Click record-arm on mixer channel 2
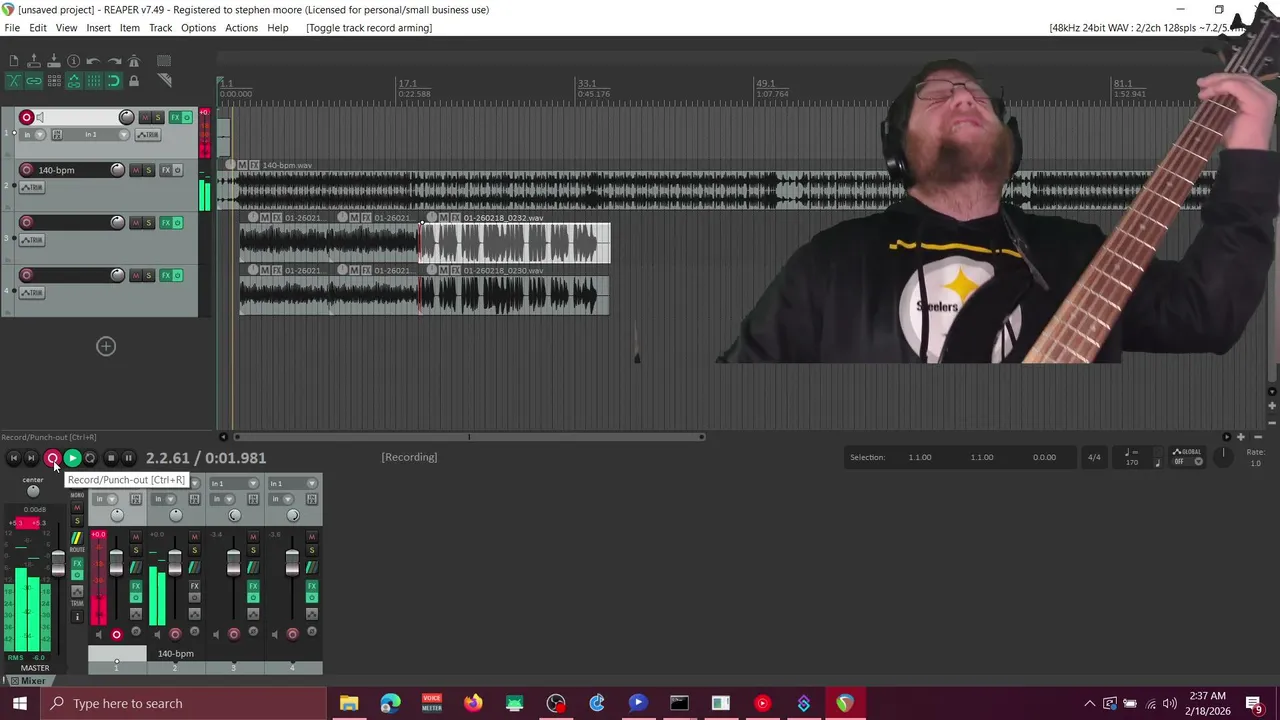This screenshot has height=720, width=1280. pyautogui.click(x=175, y=634)
